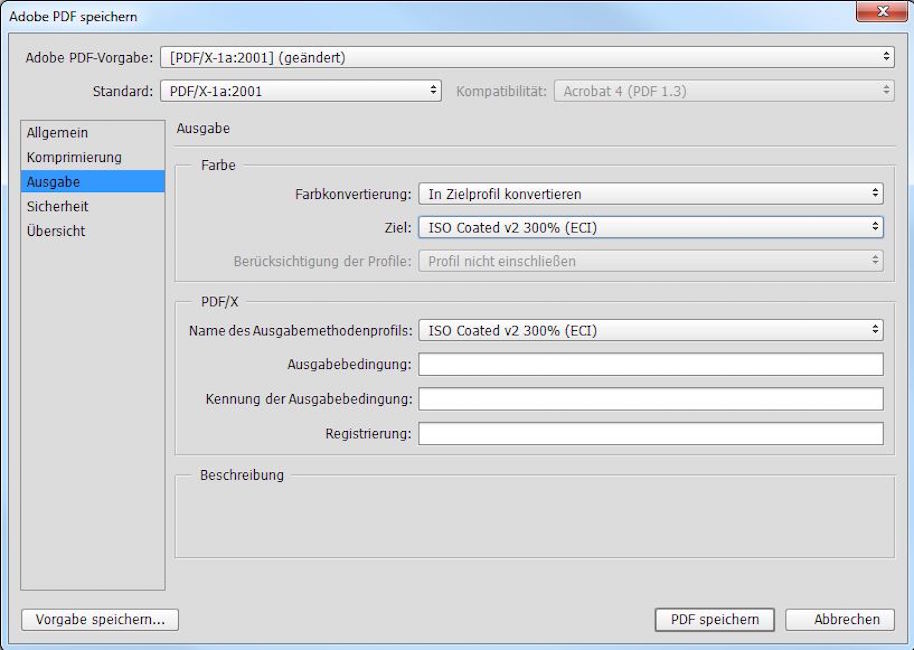Open the Ziel profile dropdown

coord(651,227)
